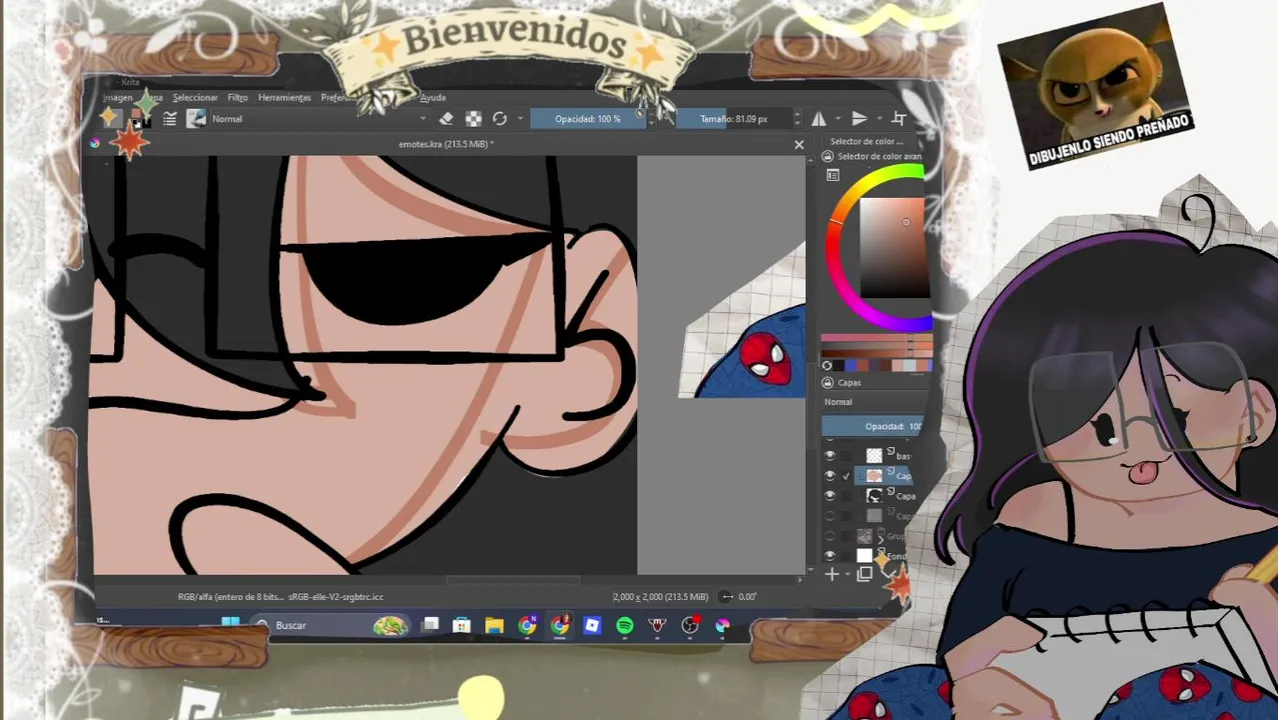Click the Capas docker lock icon
This screenshot has width=1278, height=720.
[828, 383]
